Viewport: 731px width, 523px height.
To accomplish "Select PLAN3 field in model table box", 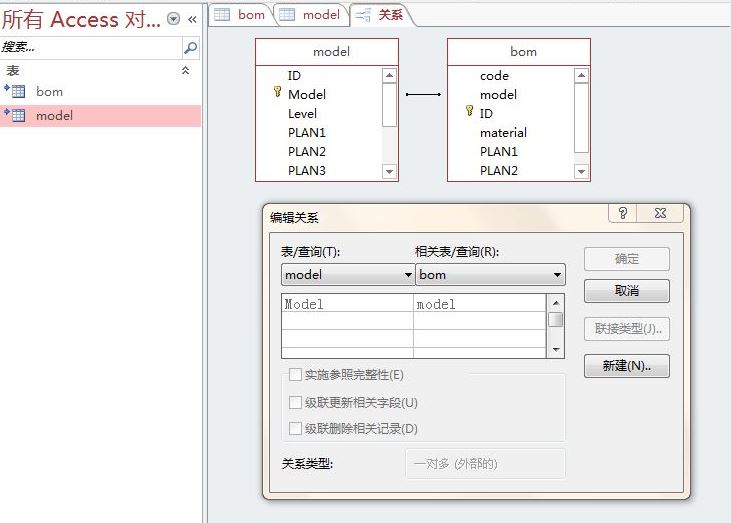I will [307, 171].
